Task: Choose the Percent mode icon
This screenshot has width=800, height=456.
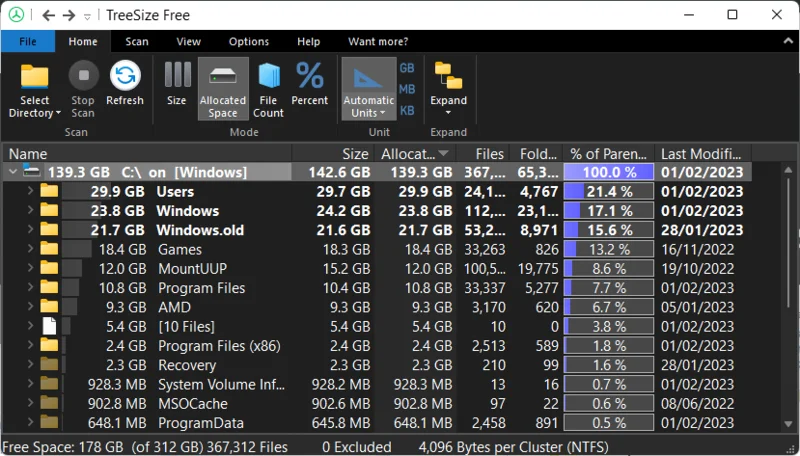Action: [x=310, y=78]
